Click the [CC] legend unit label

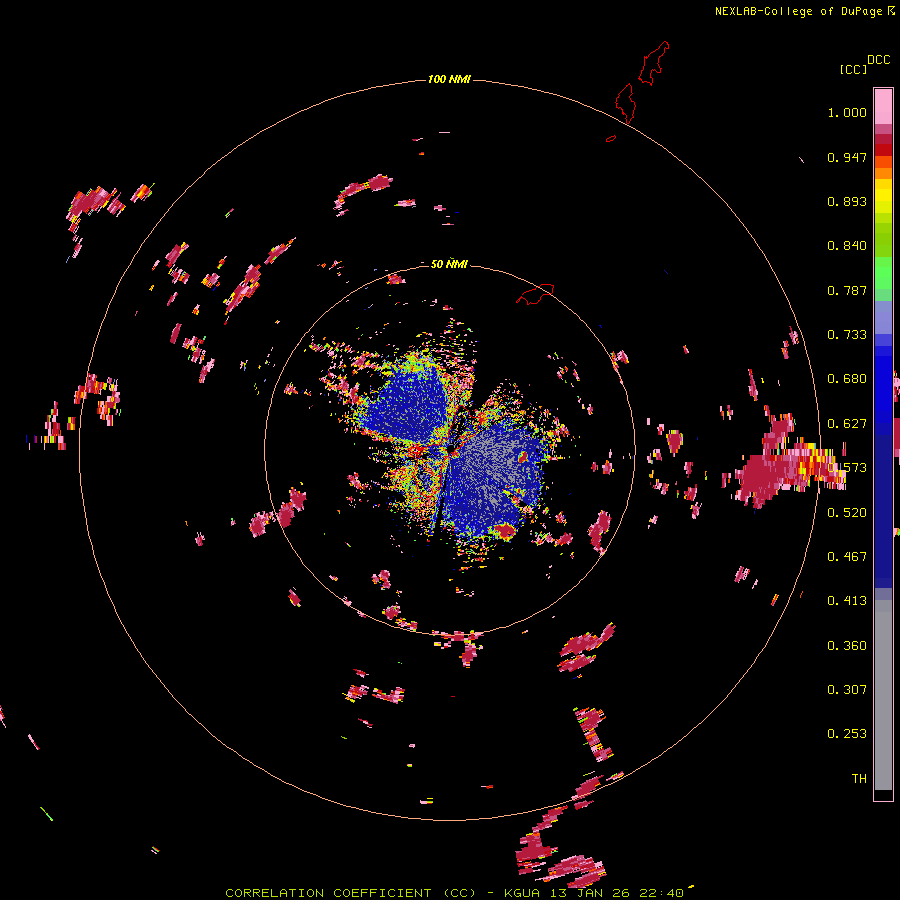[x=853, y=69]
